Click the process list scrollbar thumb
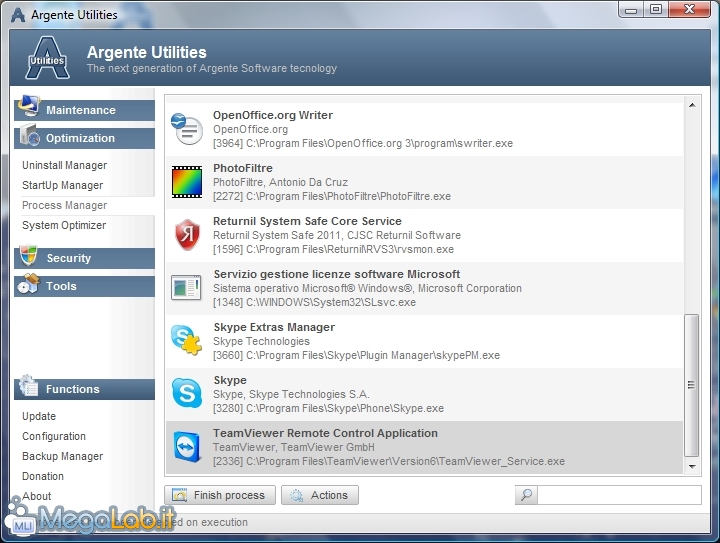The height and width of the screenshot is (543, 720). click(x=691, y=385)
